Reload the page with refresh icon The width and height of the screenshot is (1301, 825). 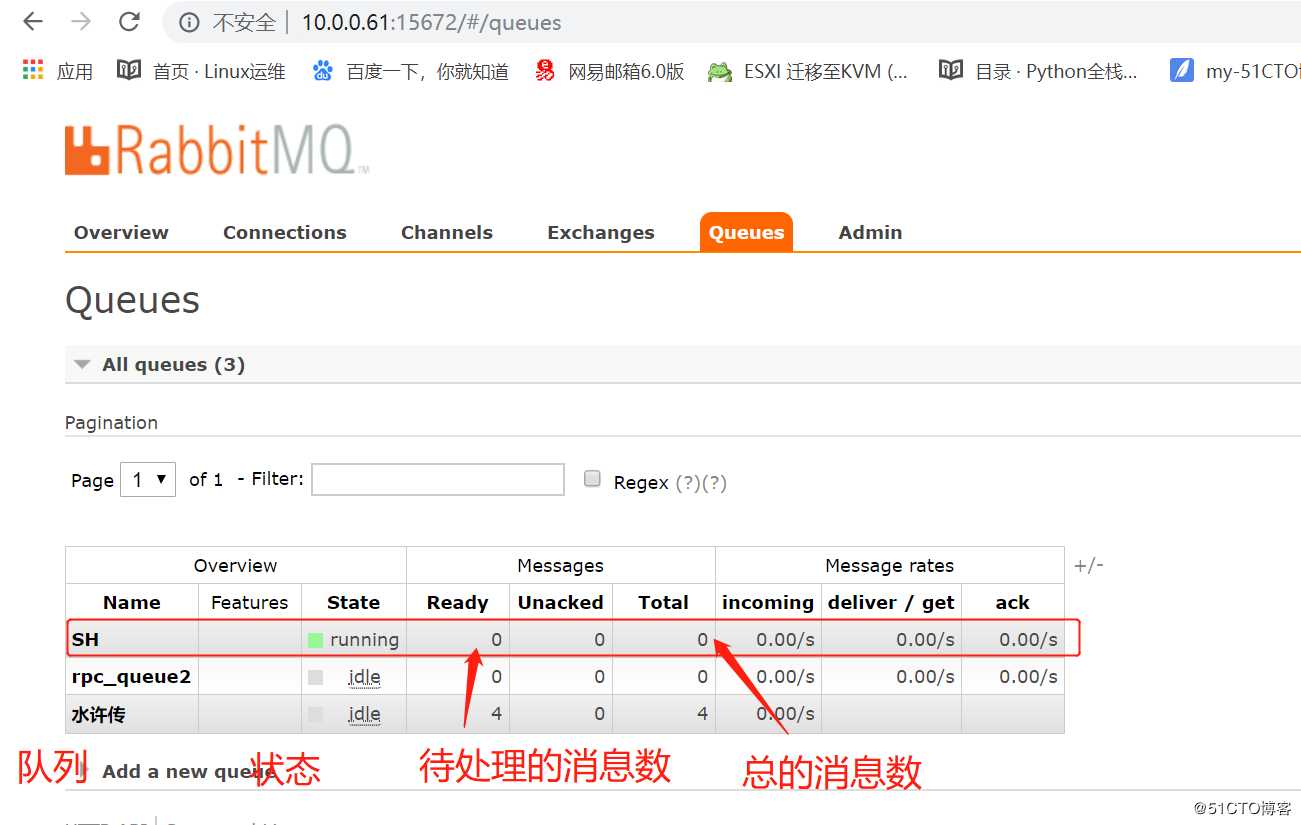click(129, 22)
